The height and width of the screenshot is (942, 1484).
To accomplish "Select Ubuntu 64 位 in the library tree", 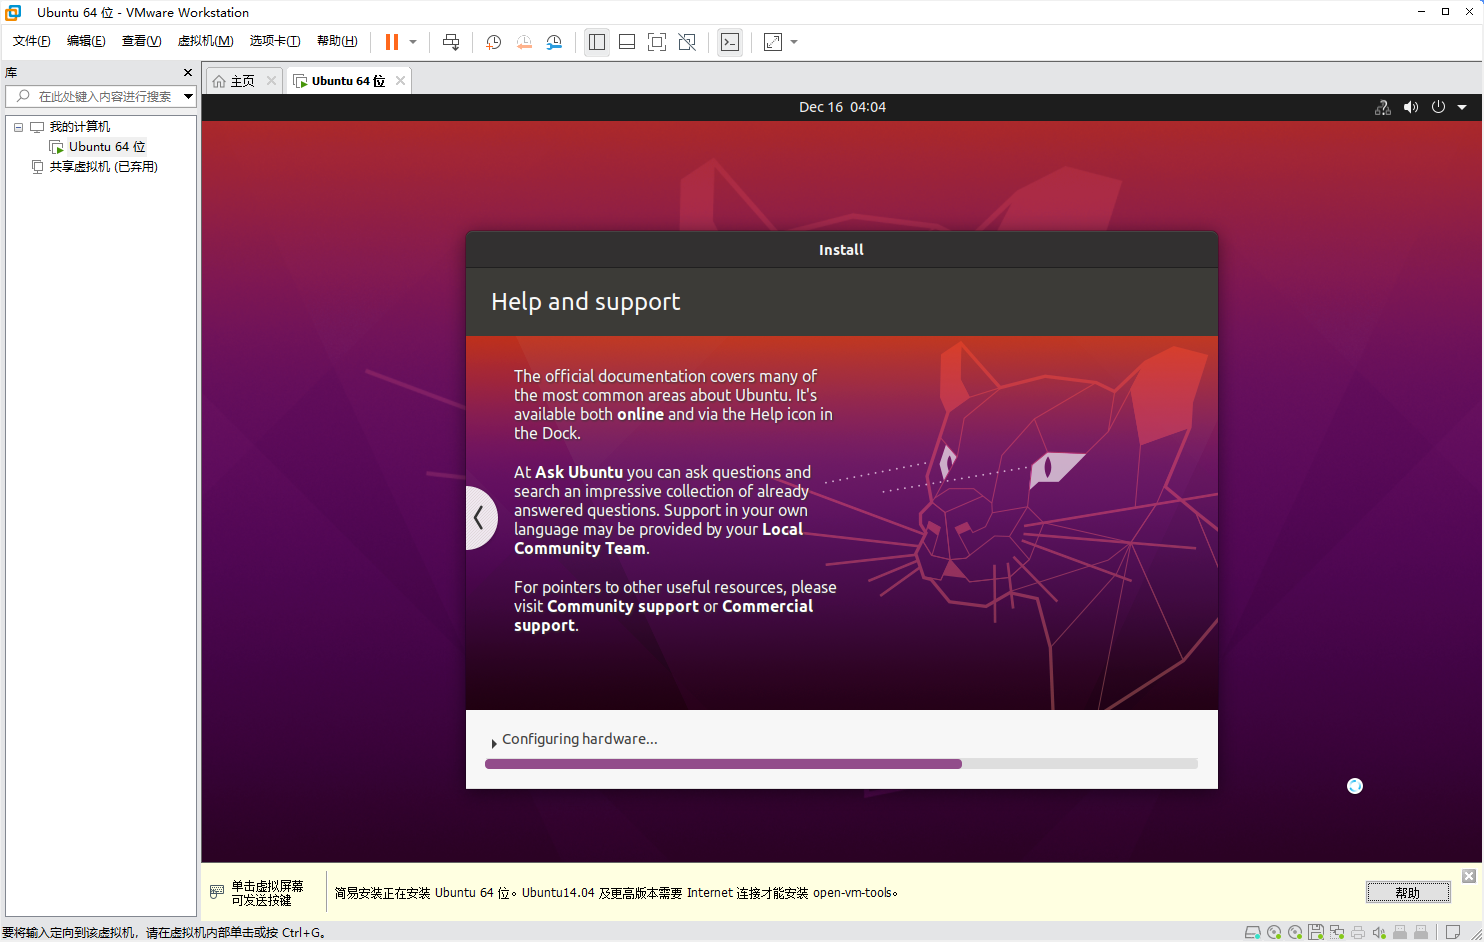I will pos(107,147).
